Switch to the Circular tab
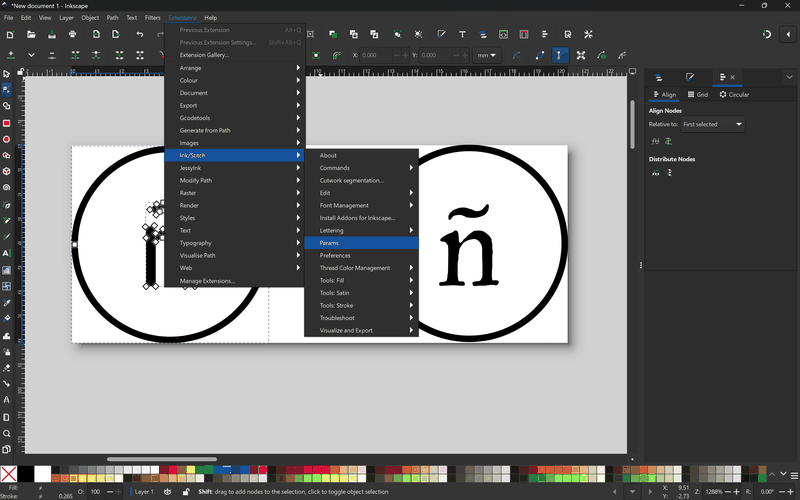Viewport: 800px width, 500px height. click(734, 94)
